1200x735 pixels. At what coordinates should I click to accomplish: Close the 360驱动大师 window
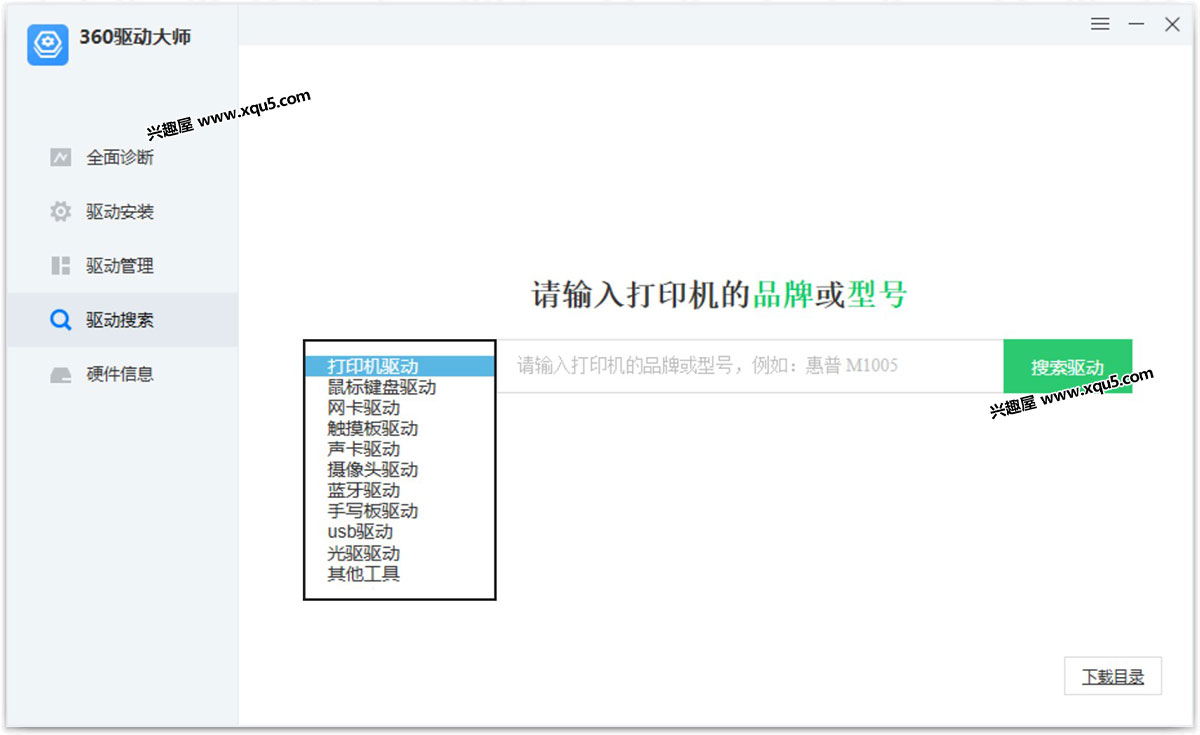click(x=1172, y=24)
